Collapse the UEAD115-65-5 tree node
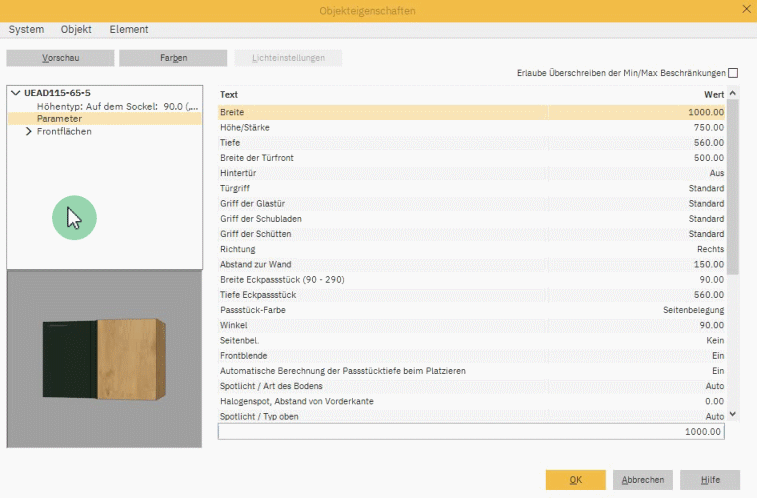 pos(15,93)
